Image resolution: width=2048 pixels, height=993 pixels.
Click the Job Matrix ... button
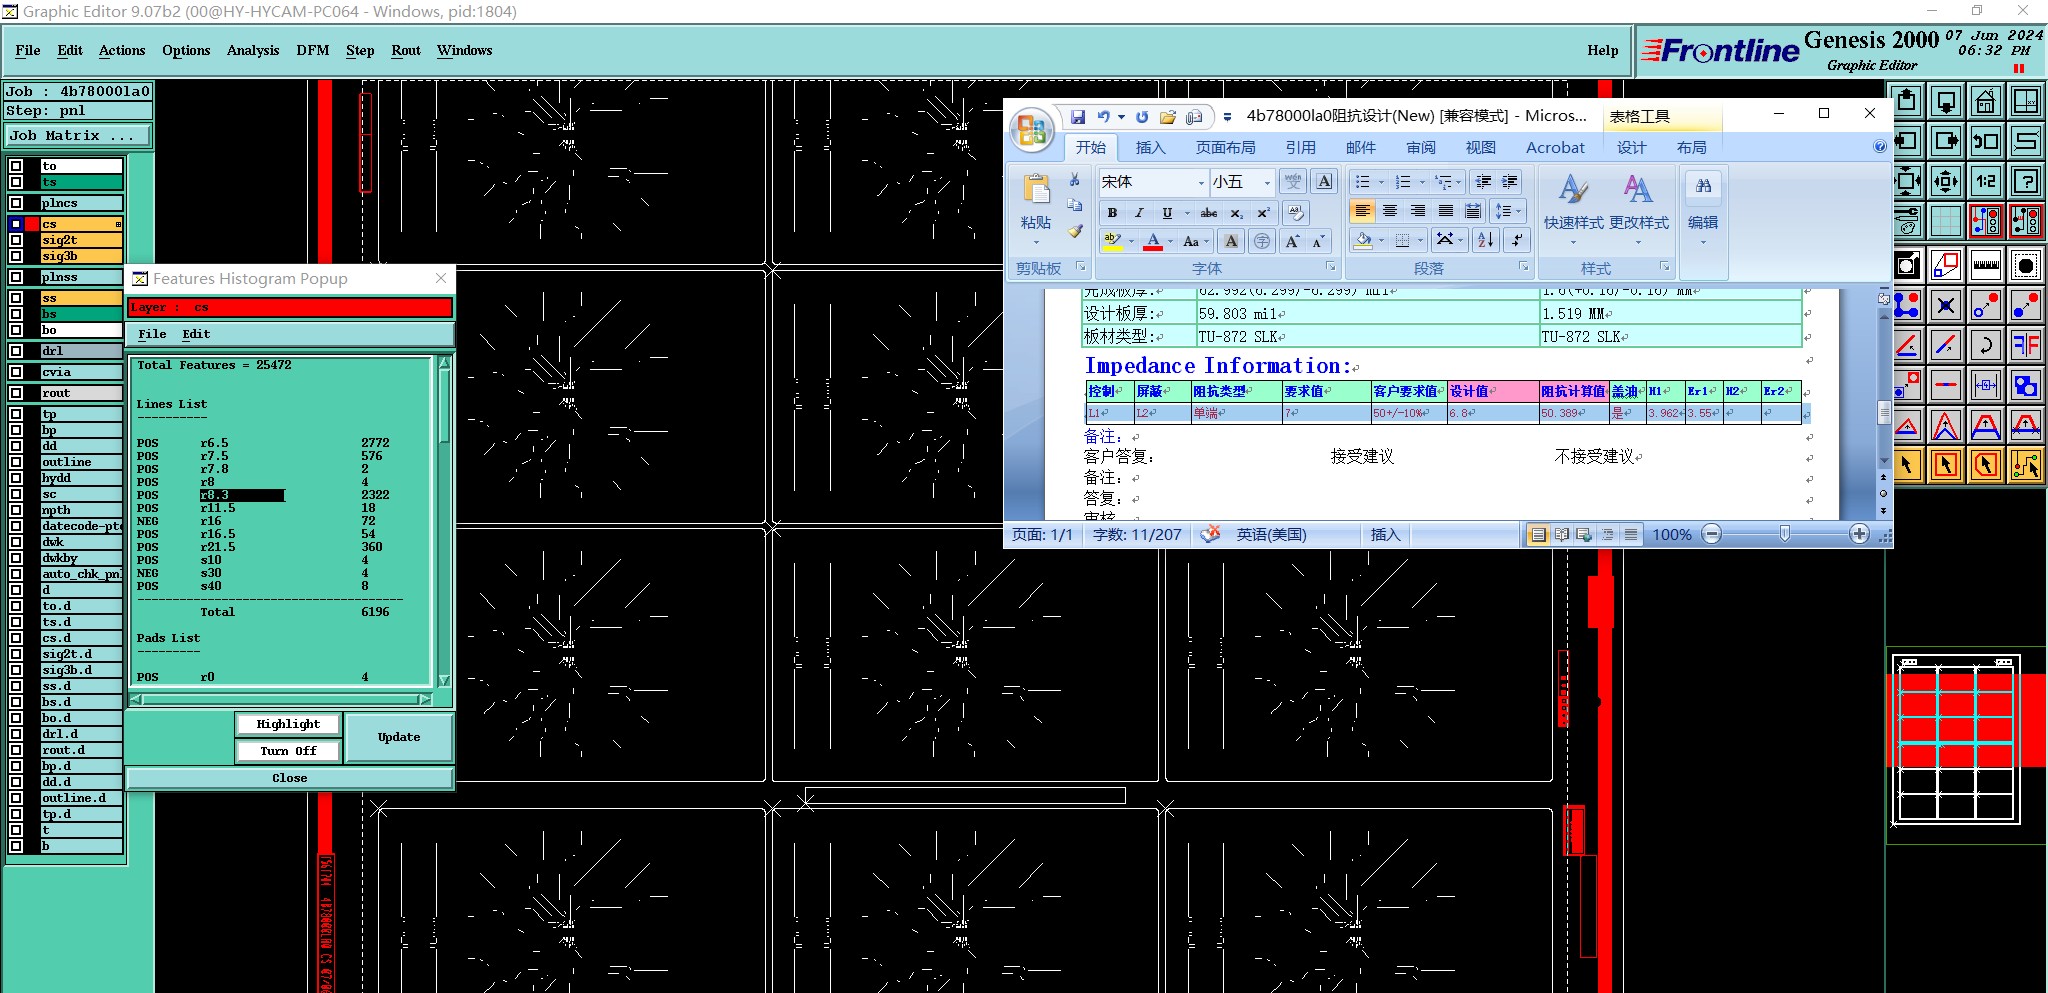[x=78, y=136]
